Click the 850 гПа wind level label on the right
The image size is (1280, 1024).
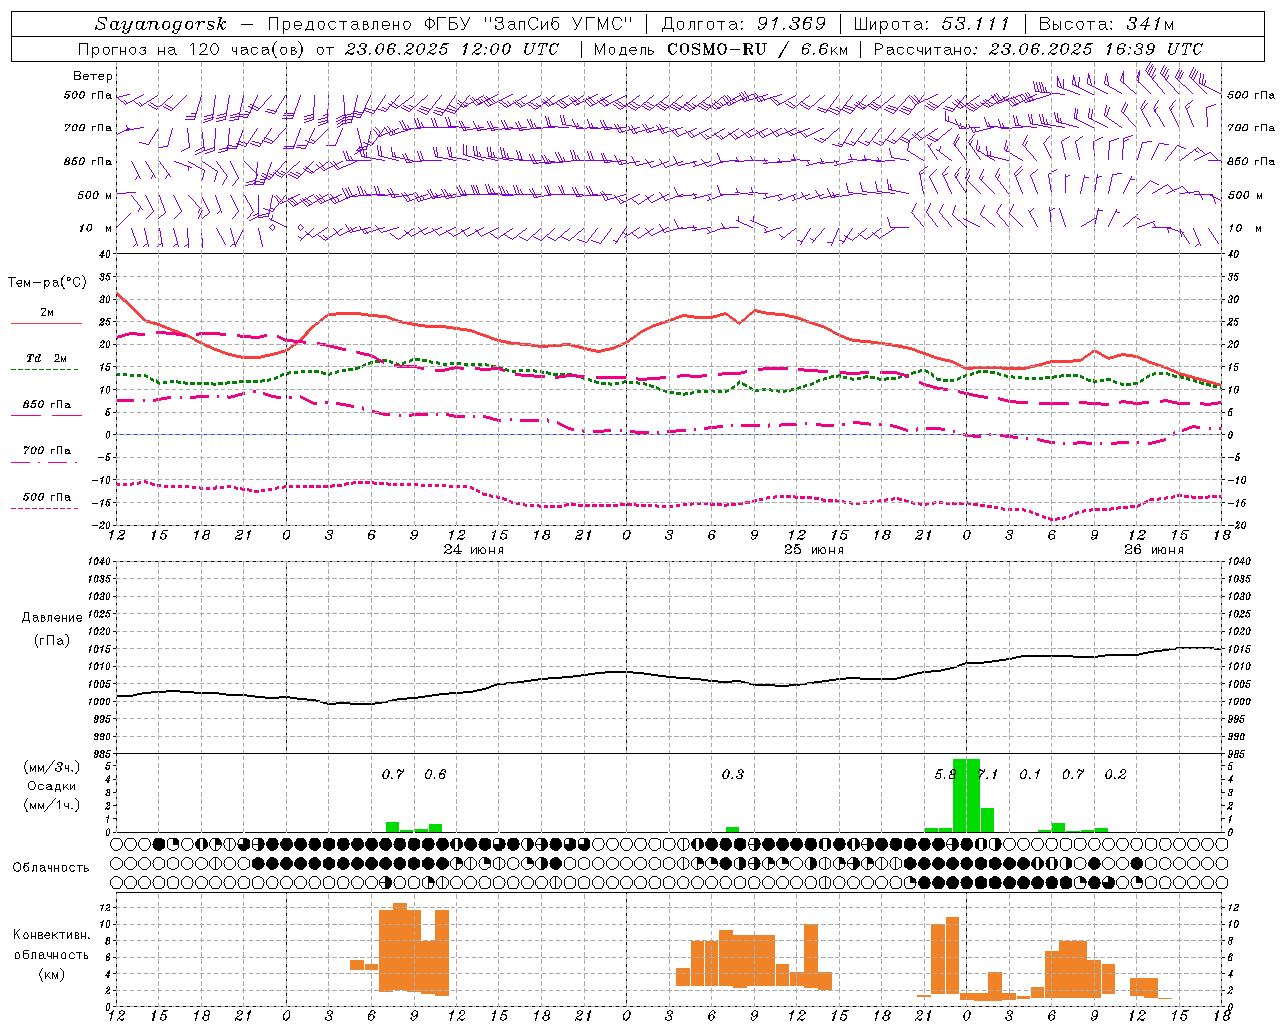click(1251, 161)
